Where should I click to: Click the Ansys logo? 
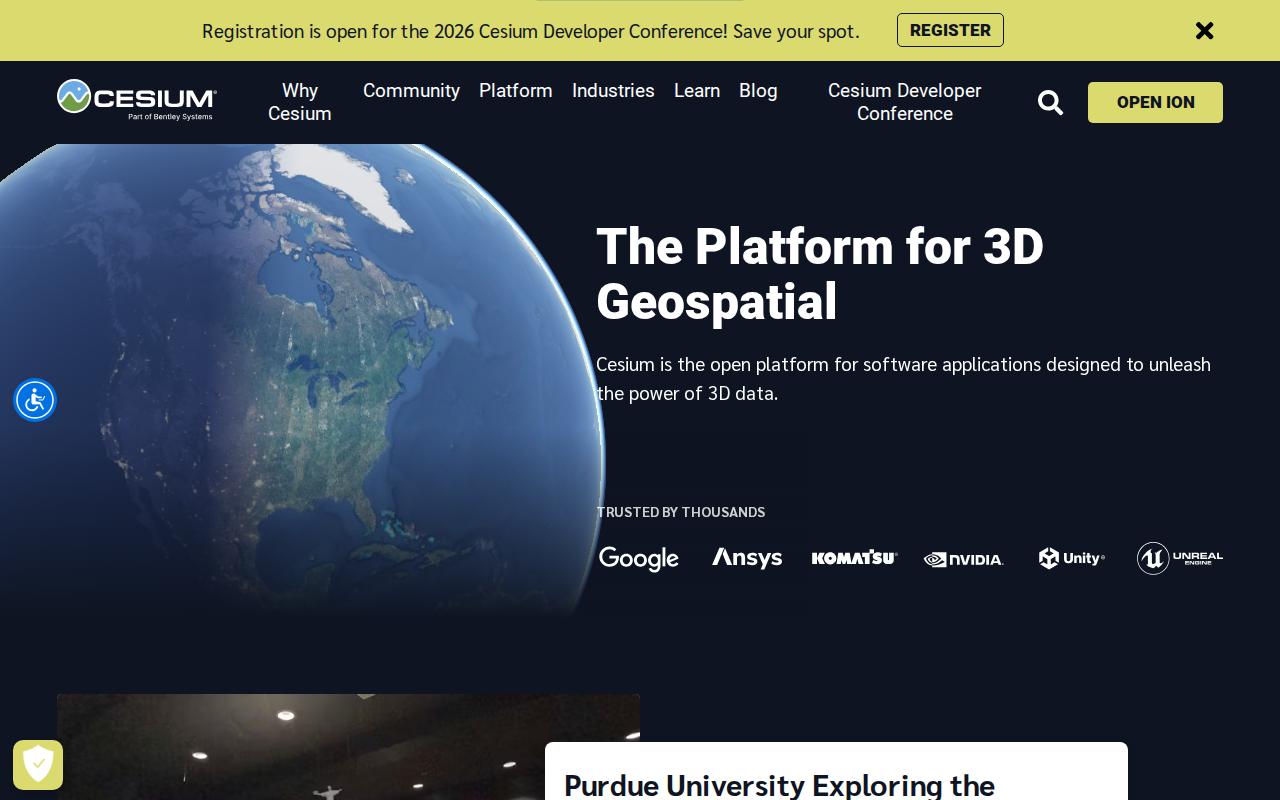pos(747,558)
